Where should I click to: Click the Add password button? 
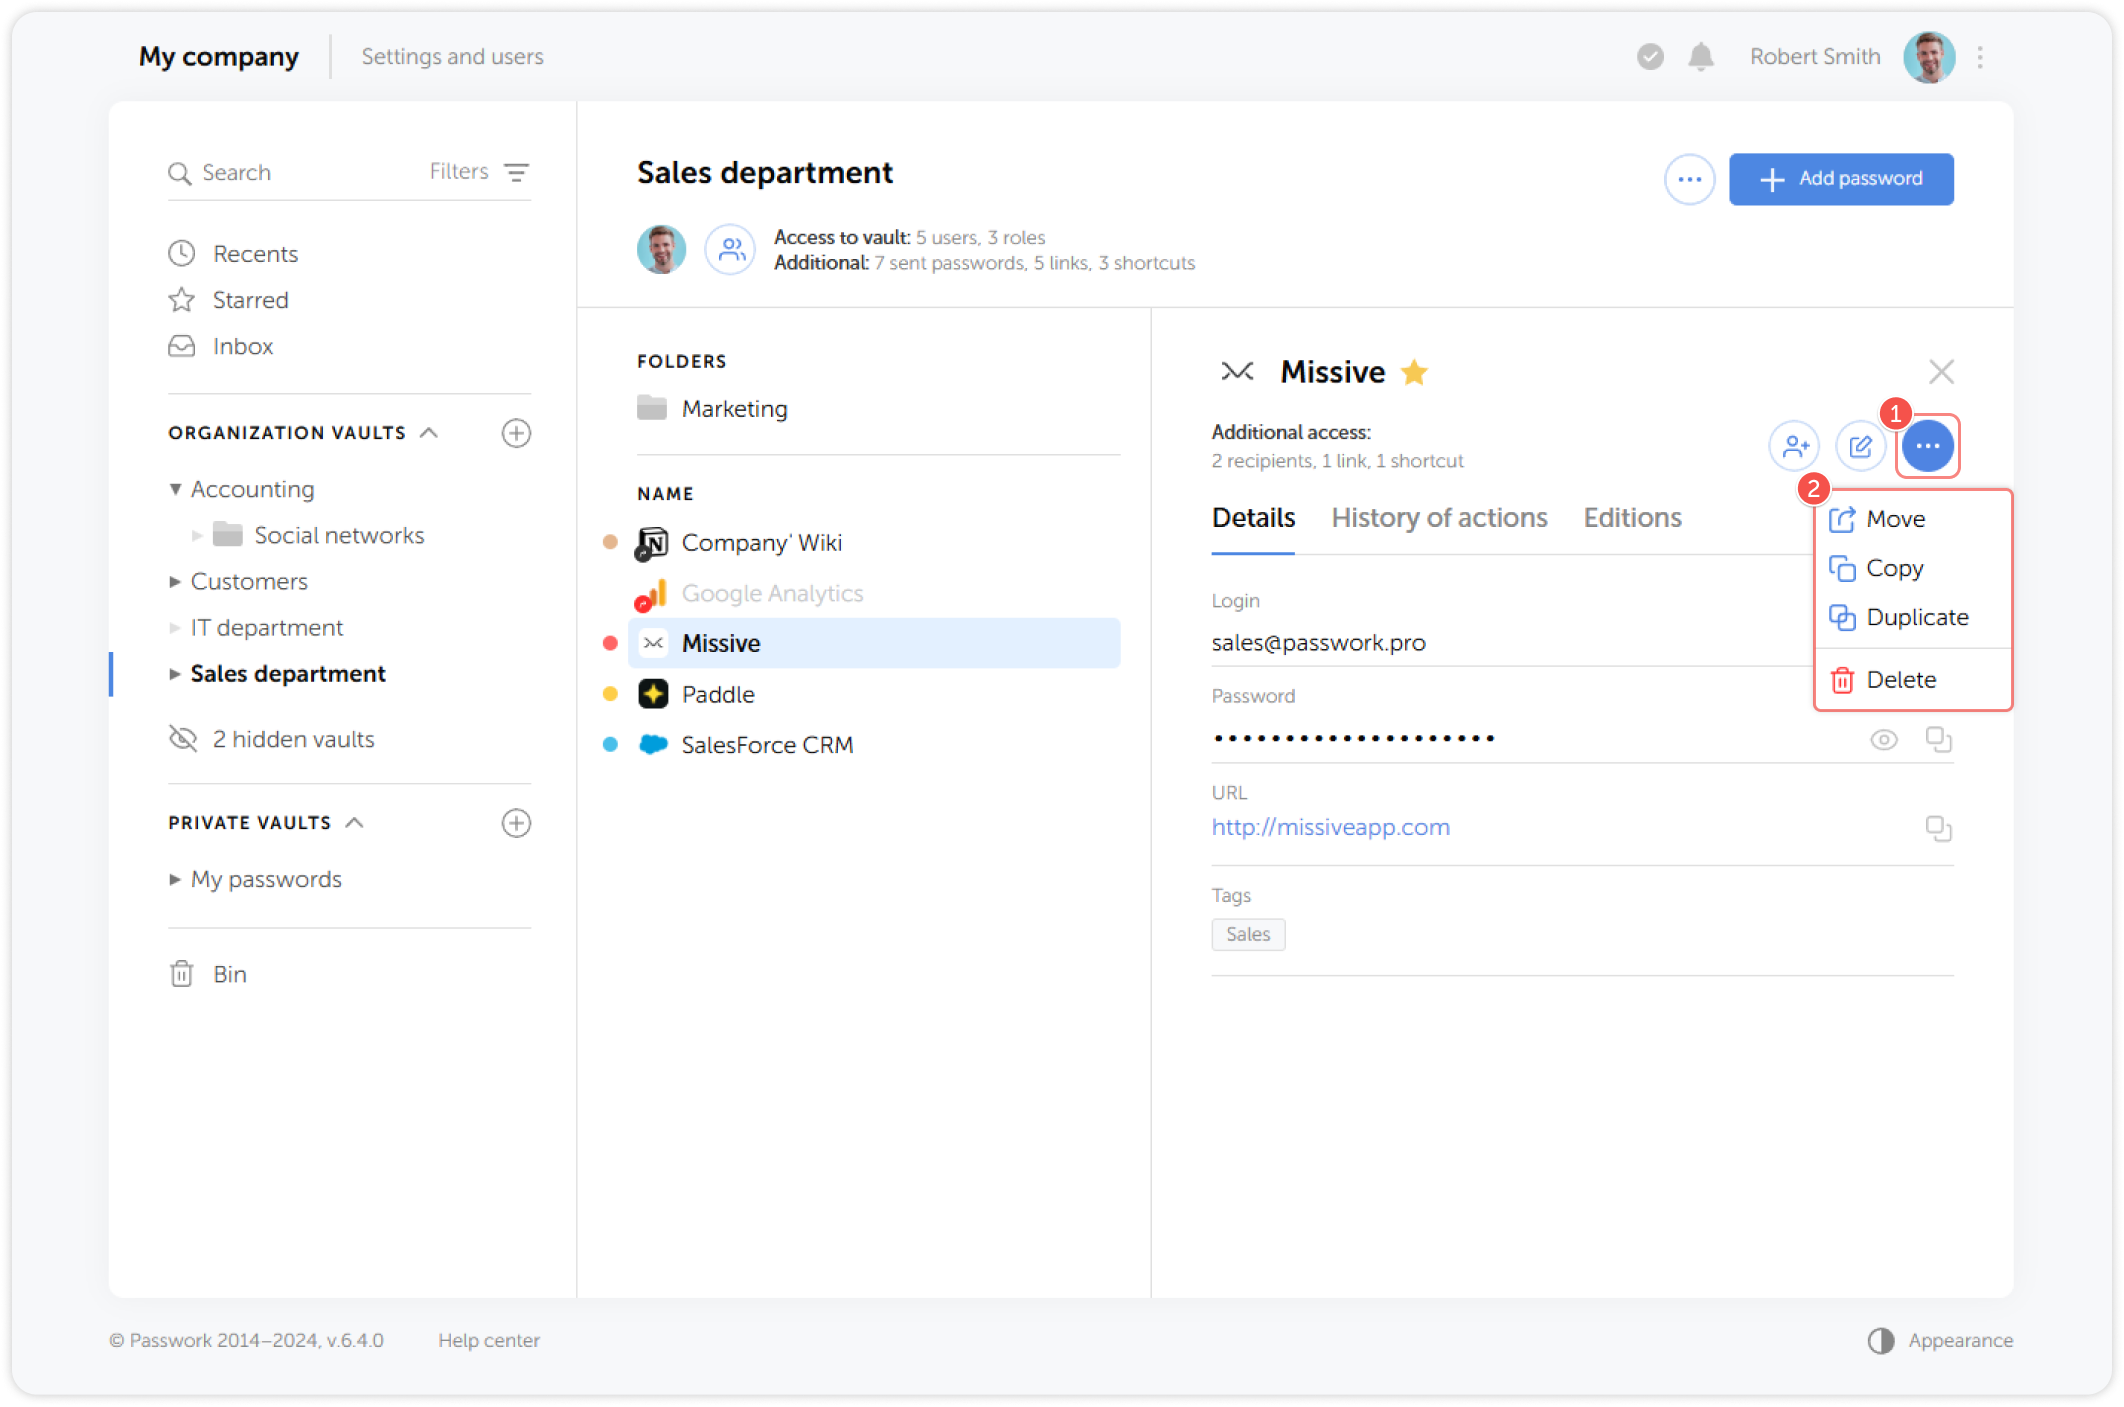pos(1841,179)
